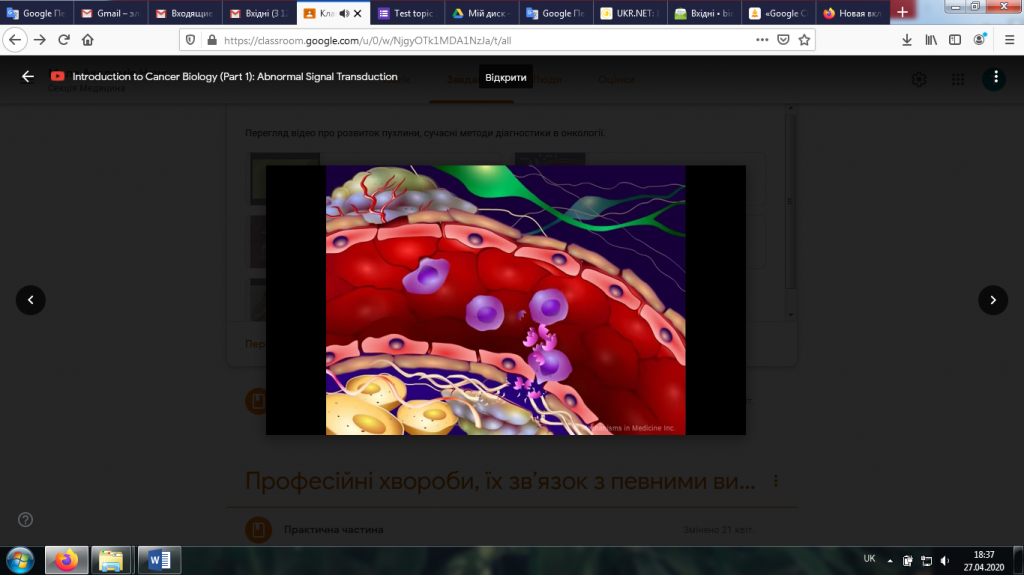1024x575 pixels.
Task: Show next attachment in preview
Action: click(x=993, y=300)
